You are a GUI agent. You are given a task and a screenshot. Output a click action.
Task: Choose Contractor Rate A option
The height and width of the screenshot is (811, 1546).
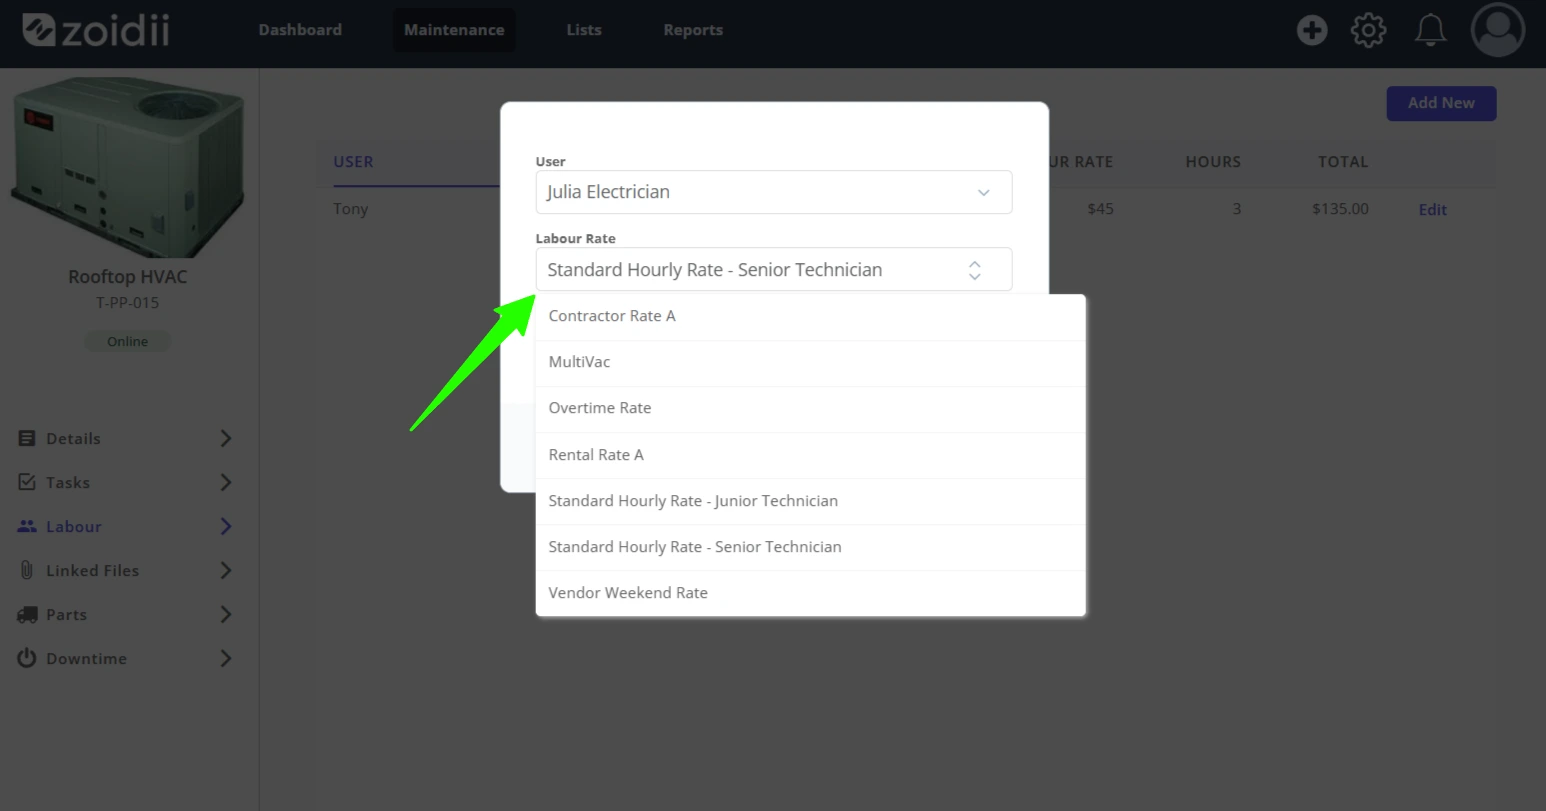tap(811, 316)
